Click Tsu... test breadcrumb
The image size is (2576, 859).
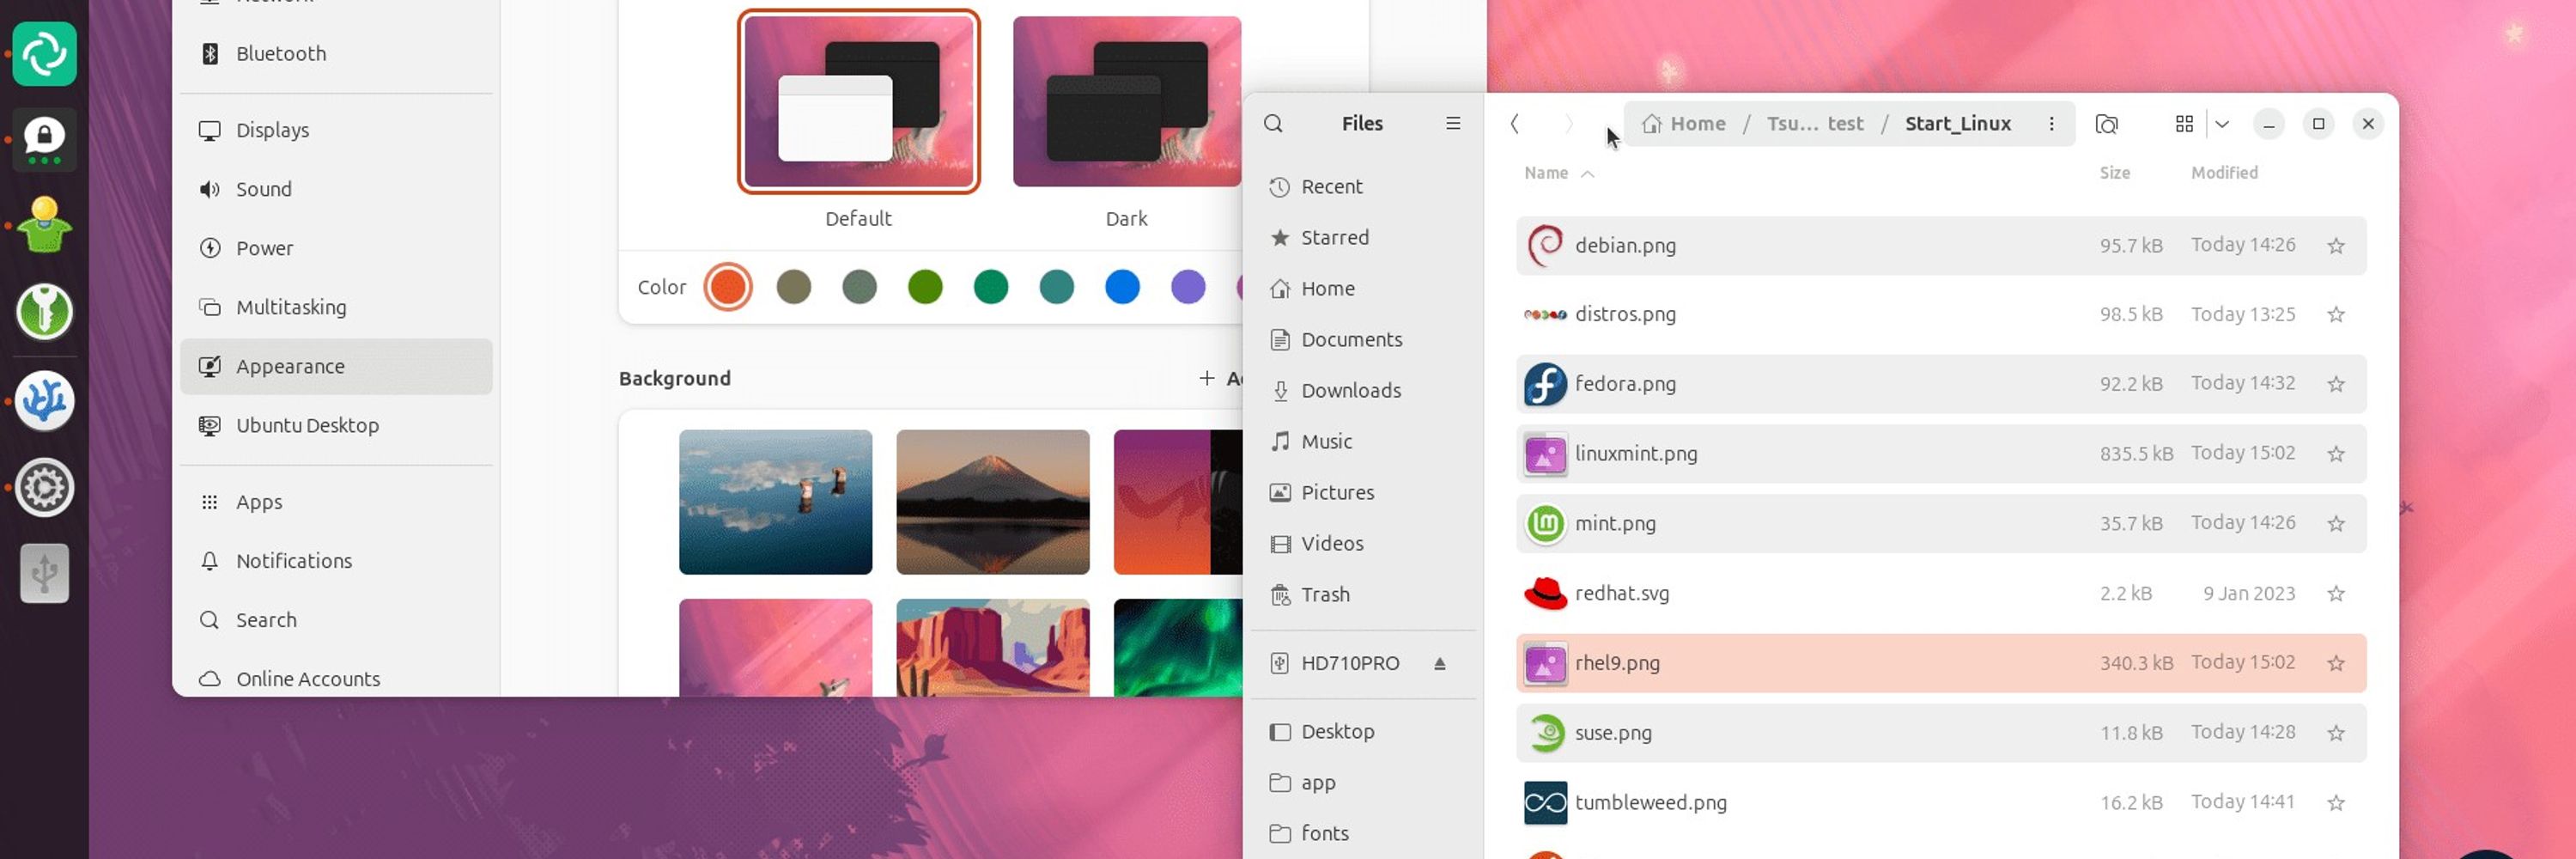pyautogui.click(x=1815, y=124)
